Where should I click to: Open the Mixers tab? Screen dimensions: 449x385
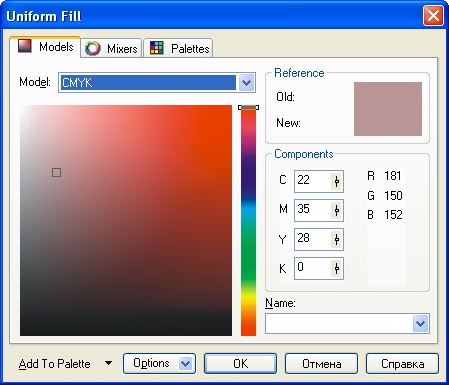click(111, 48)
